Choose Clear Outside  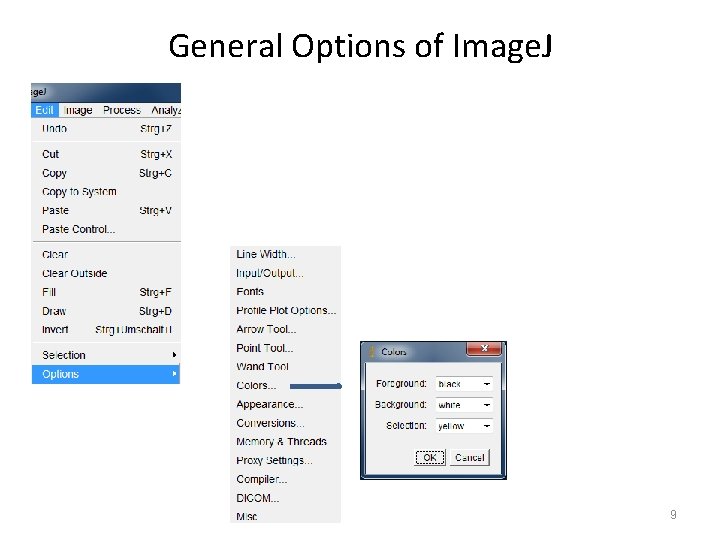click(x=106, y=273)
